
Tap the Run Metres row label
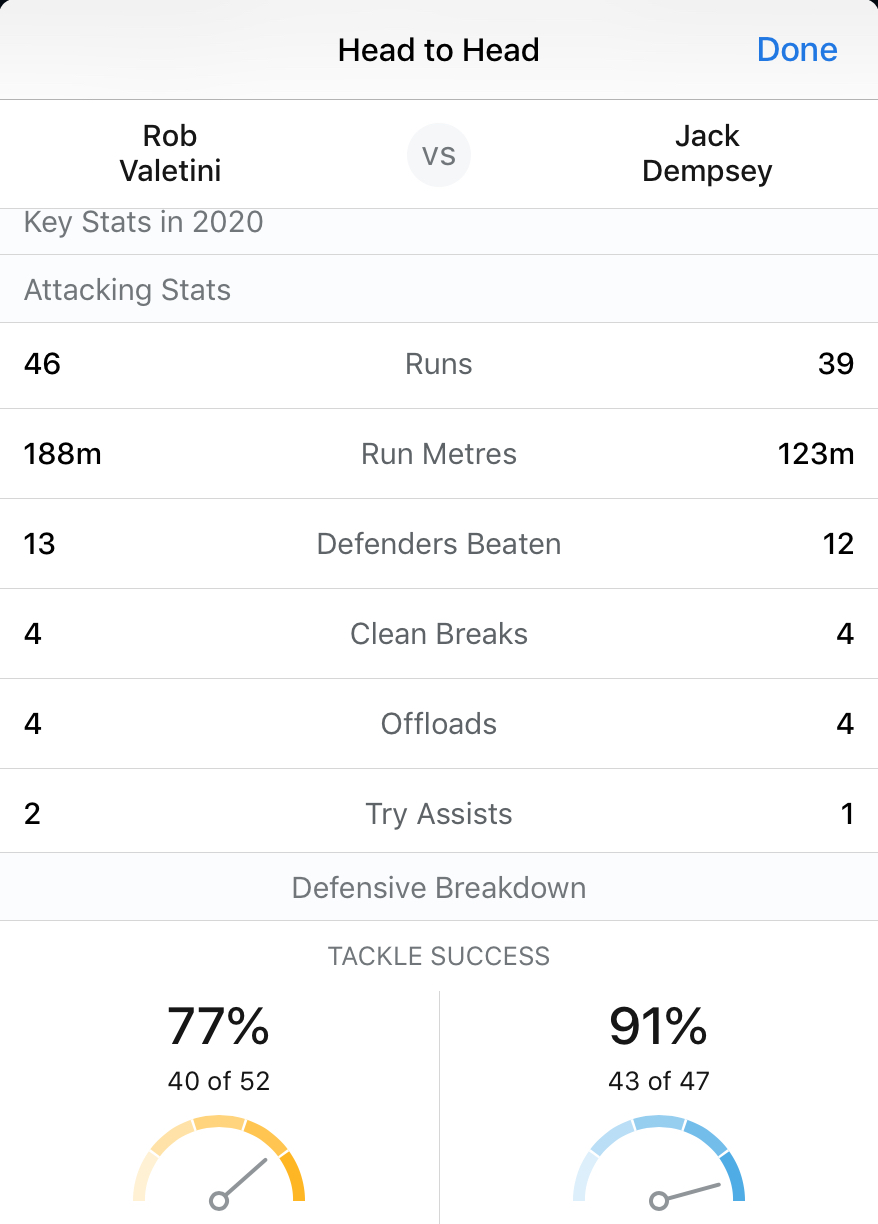click(x=439, y=454)
